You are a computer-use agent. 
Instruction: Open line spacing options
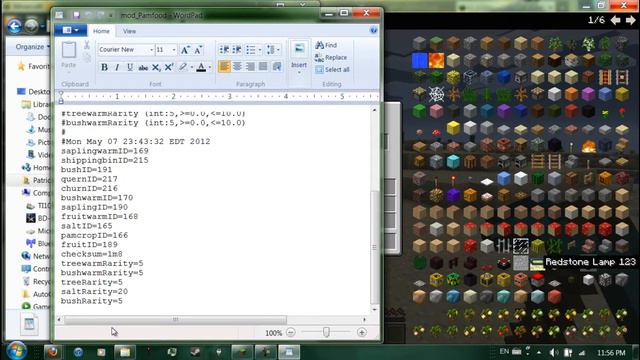point(271,50)
